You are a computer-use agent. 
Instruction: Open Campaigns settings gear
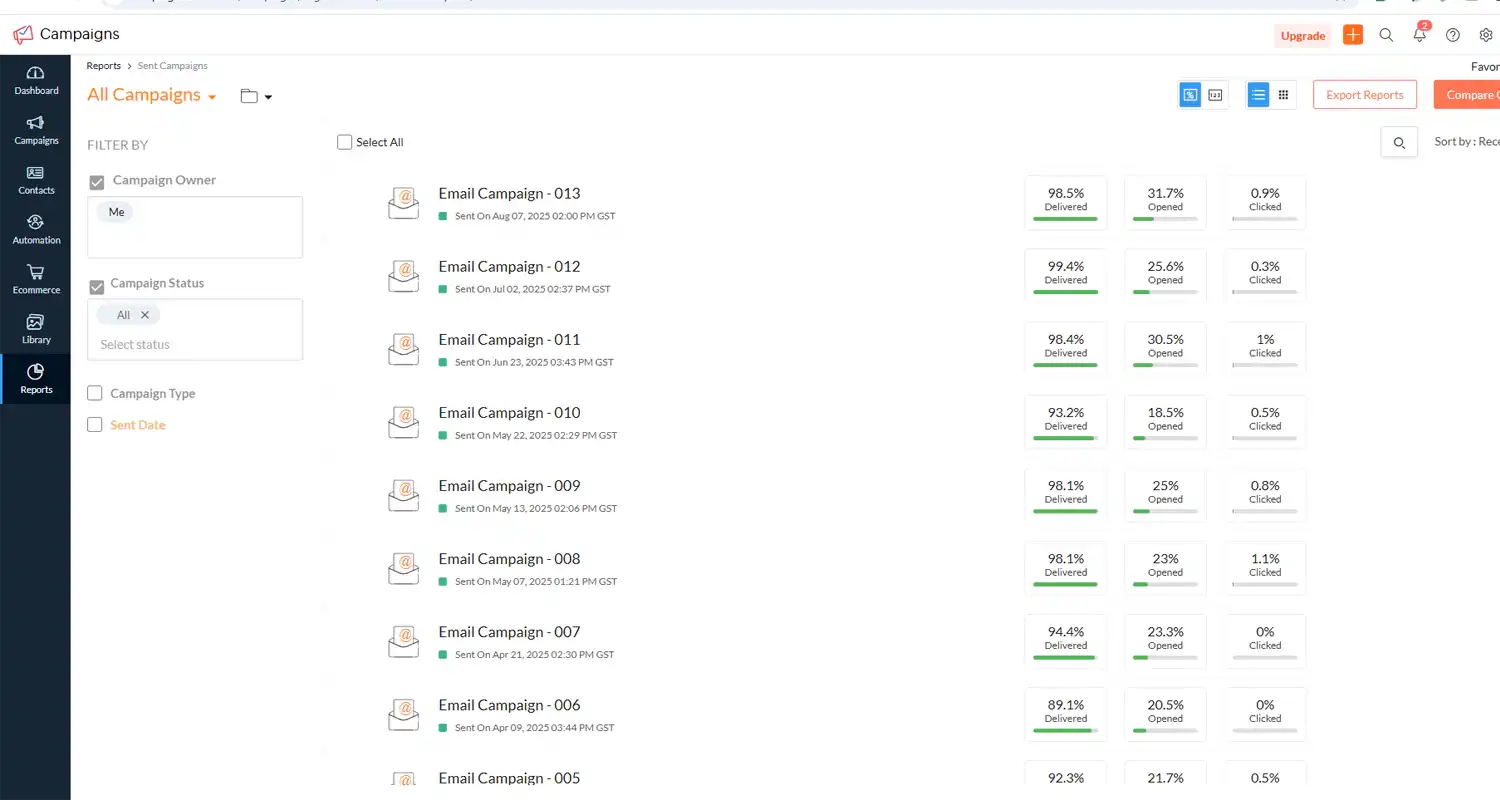[1486, 34]
